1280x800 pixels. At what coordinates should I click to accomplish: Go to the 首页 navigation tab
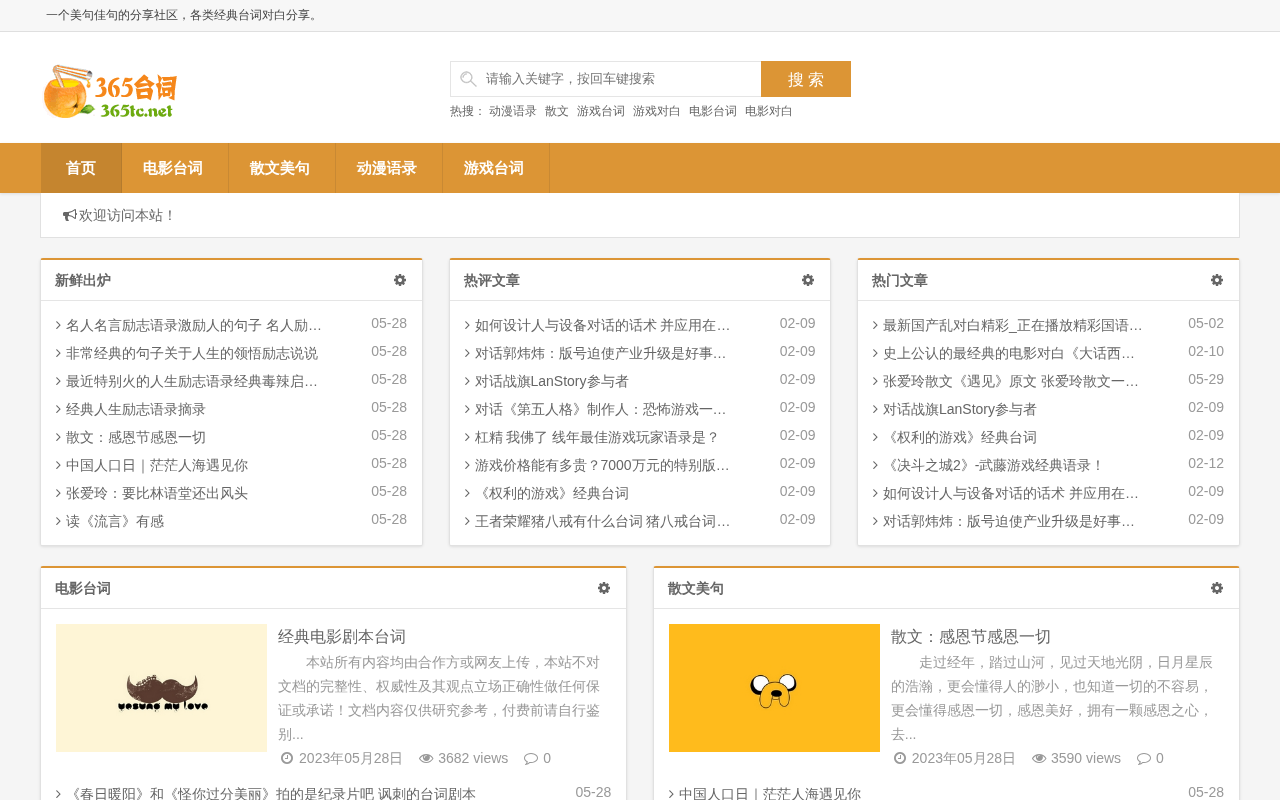point(81,168)
